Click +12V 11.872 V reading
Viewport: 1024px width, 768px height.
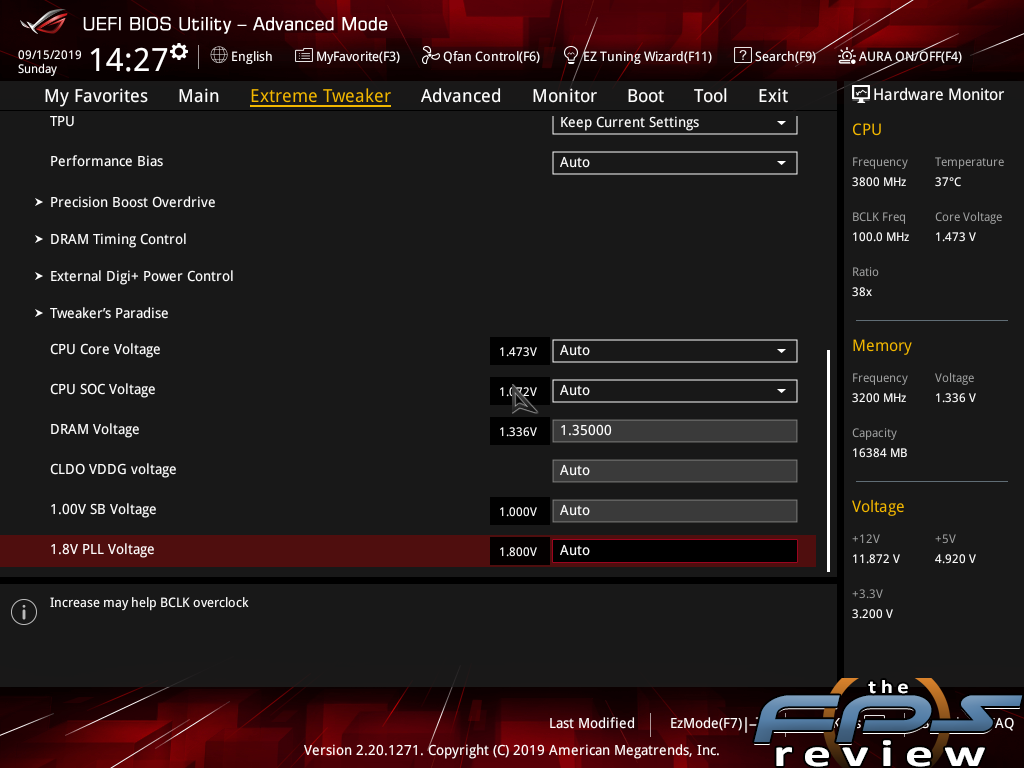coord(876,559)
